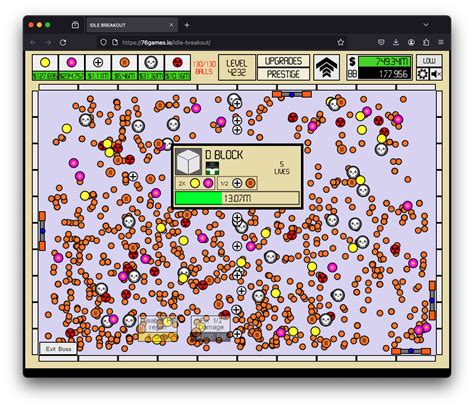Image resolution: width=474 pixels, height=408 pixels.
Task: Click the D BLOCK boss name
Action: click(x=224, y=155)
